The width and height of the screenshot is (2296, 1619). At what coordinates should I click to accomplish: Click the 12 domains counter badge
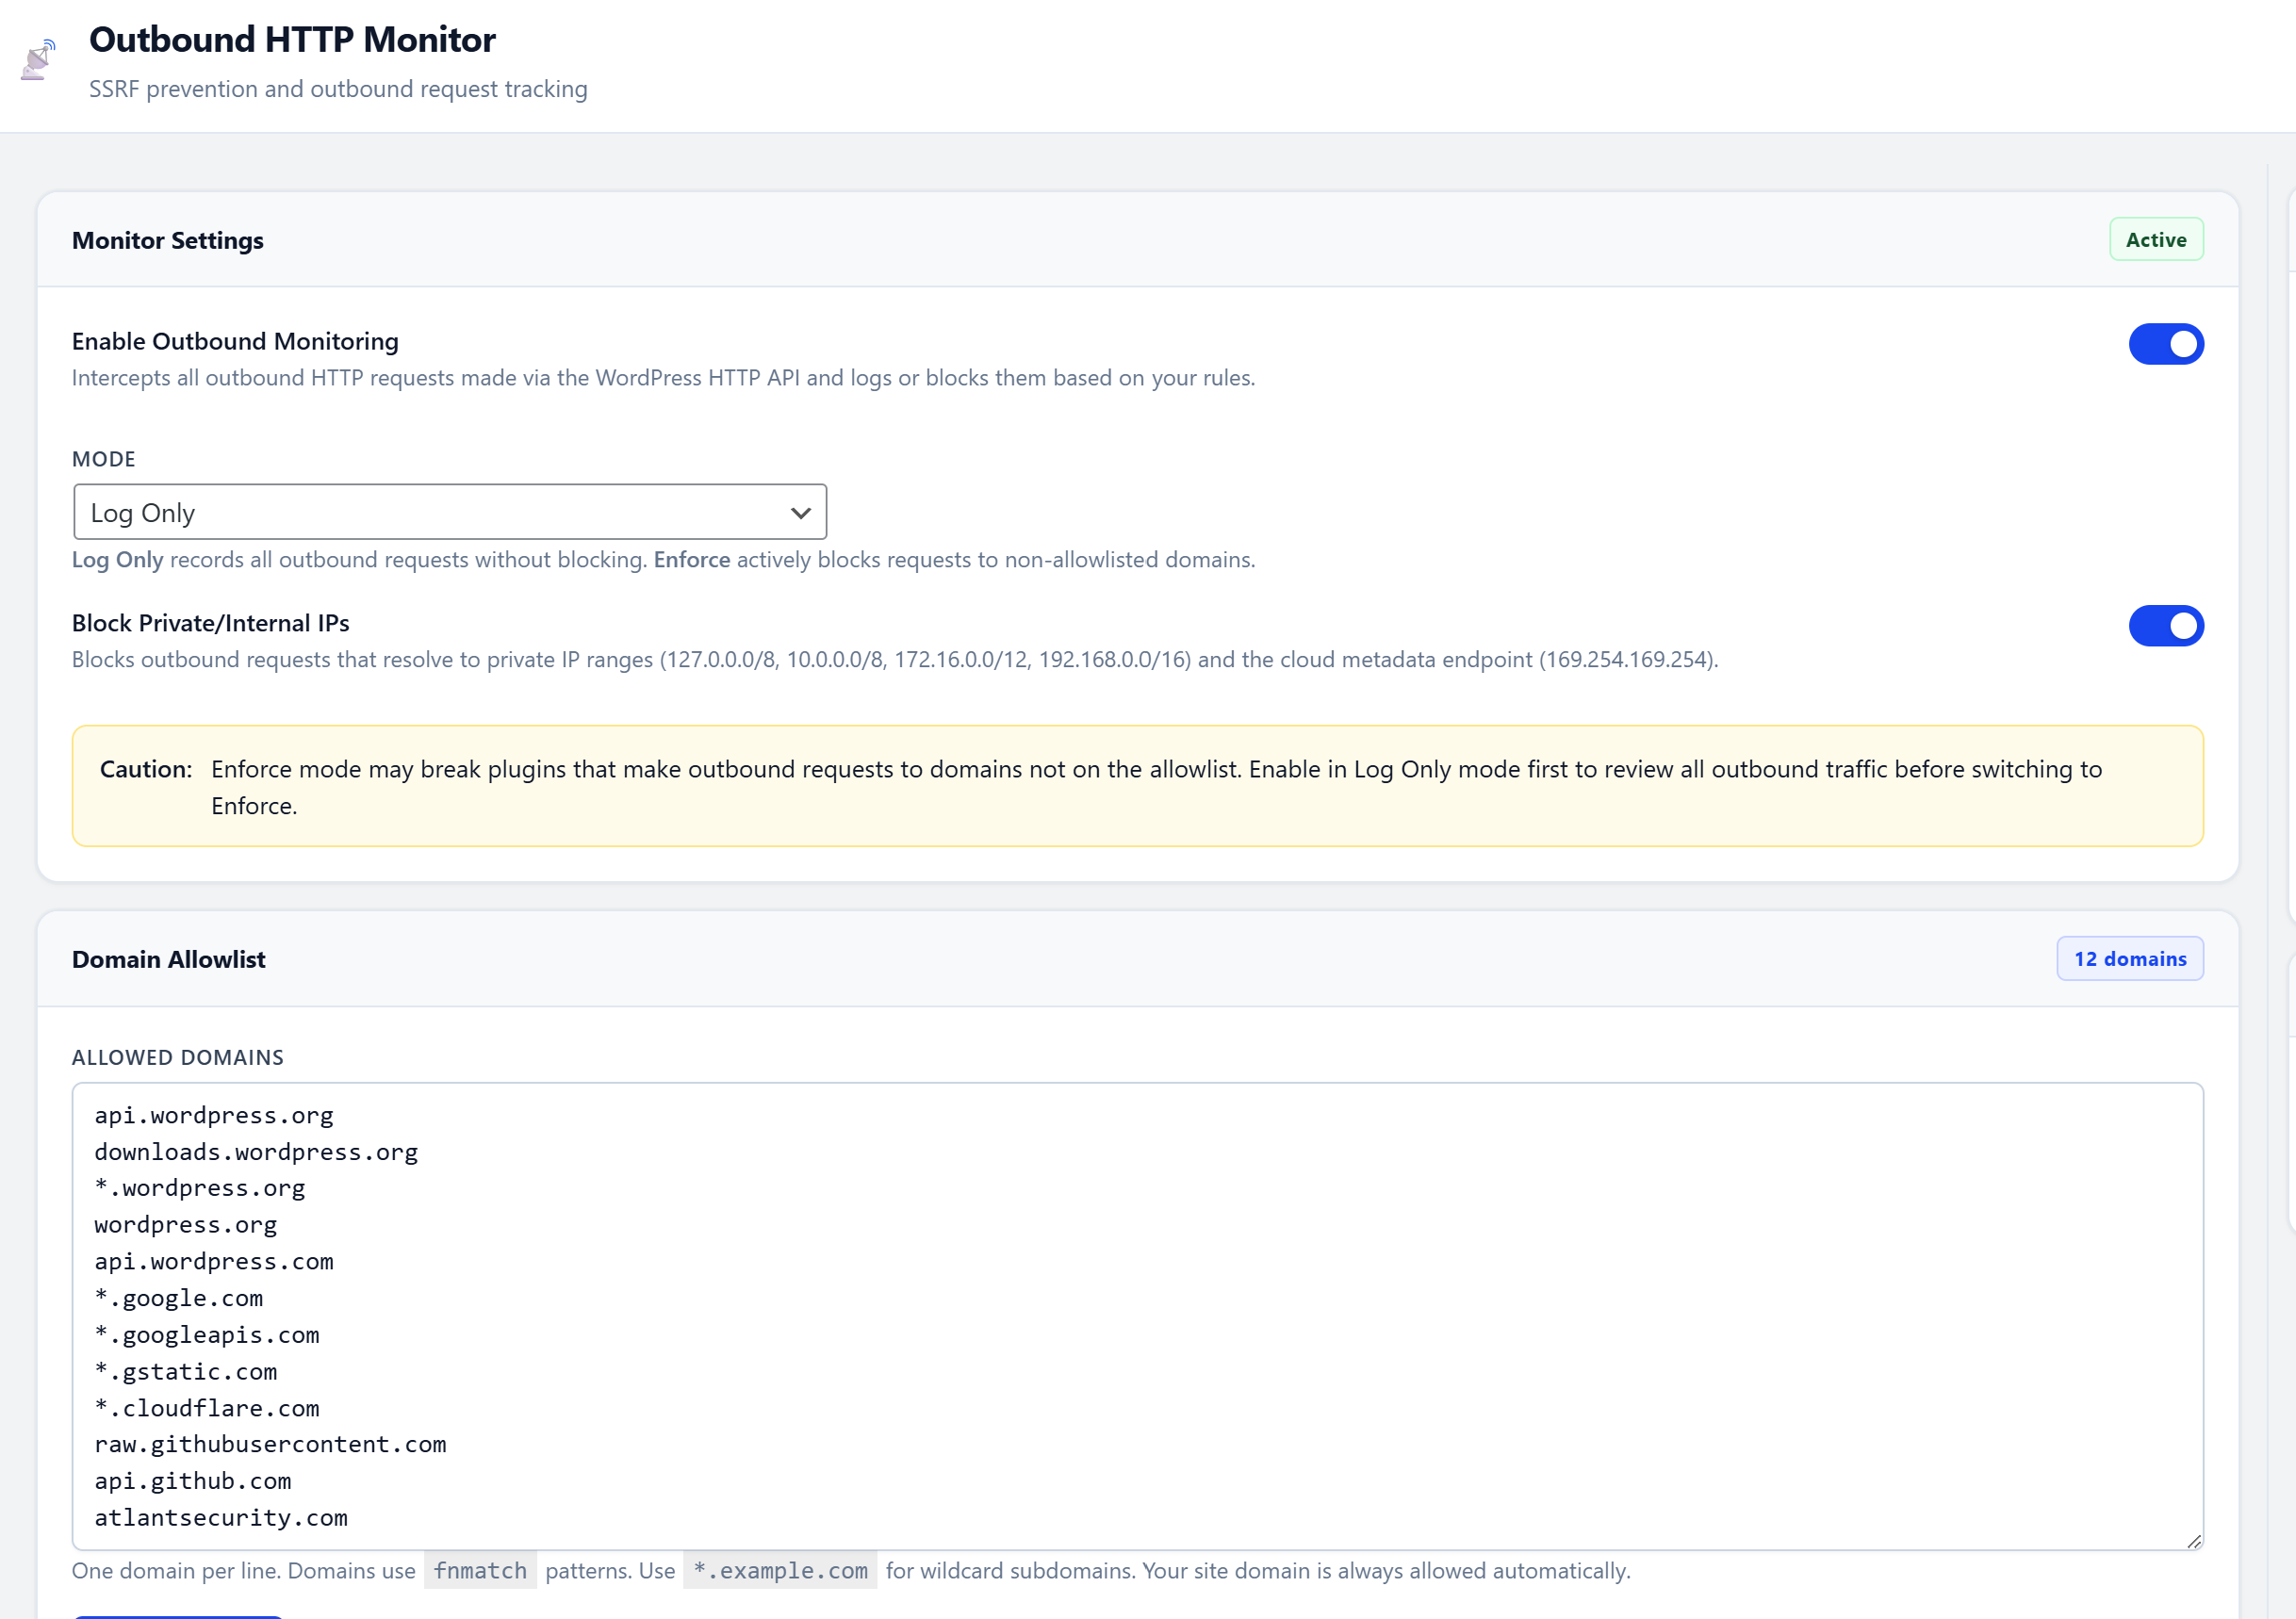(x=2130, y=958)
